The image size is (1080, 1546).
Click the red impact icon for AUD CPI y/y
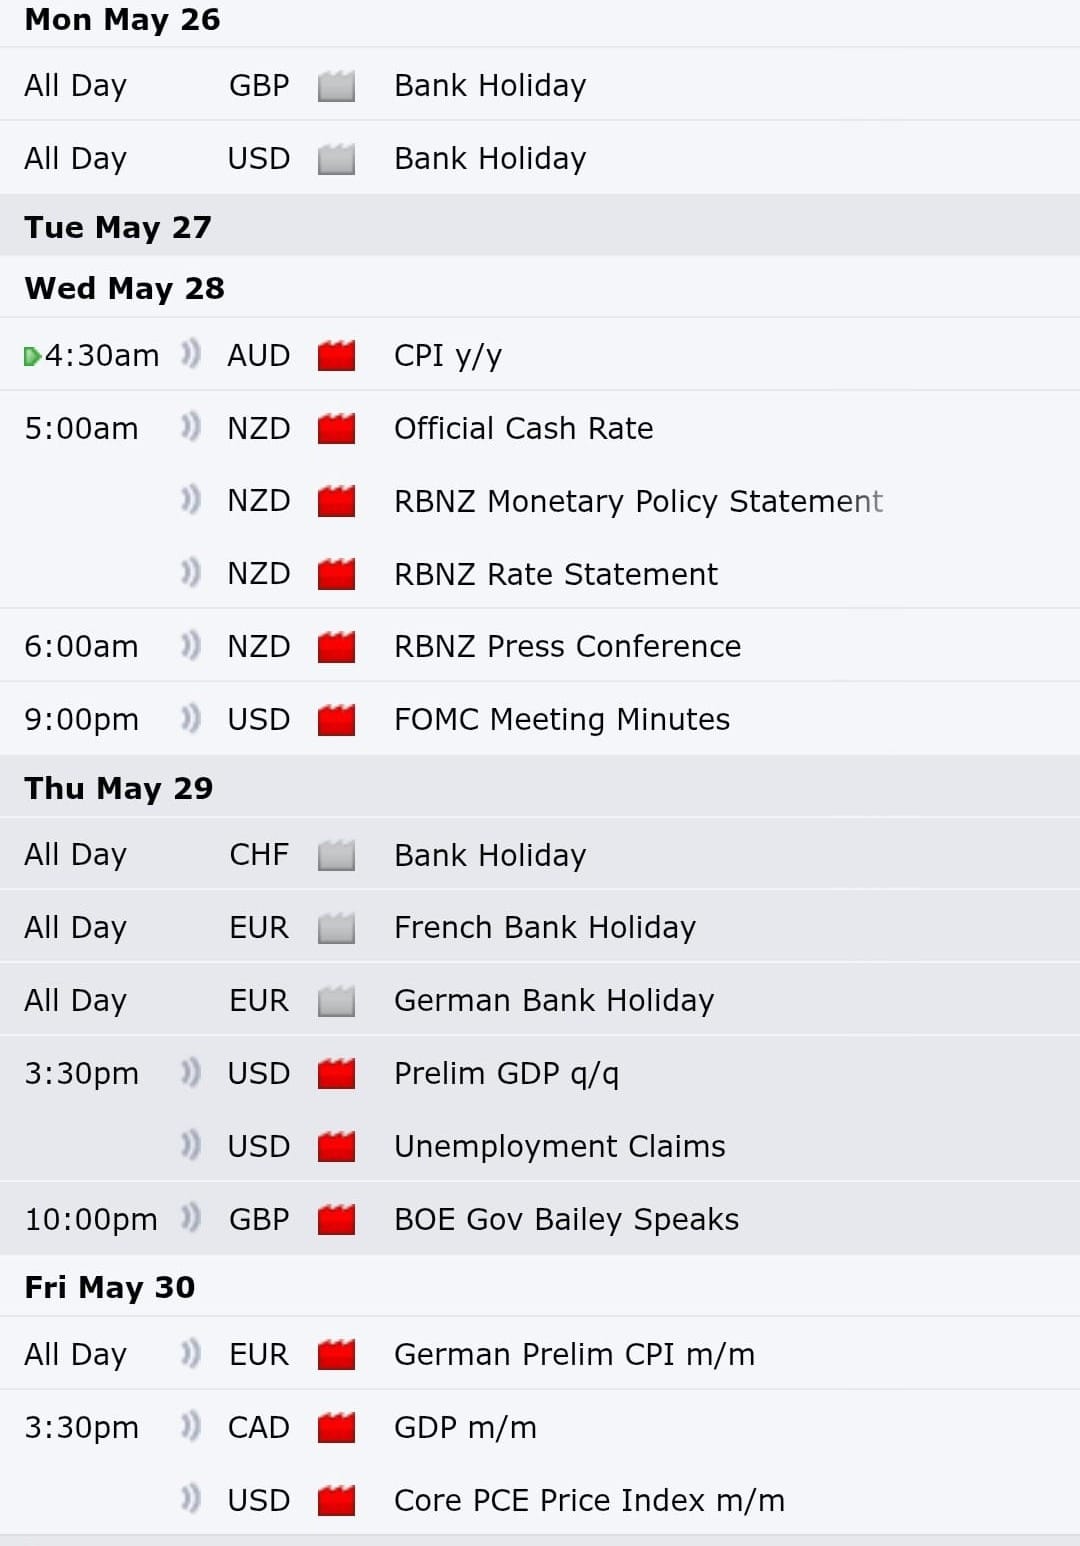[336, 355]
